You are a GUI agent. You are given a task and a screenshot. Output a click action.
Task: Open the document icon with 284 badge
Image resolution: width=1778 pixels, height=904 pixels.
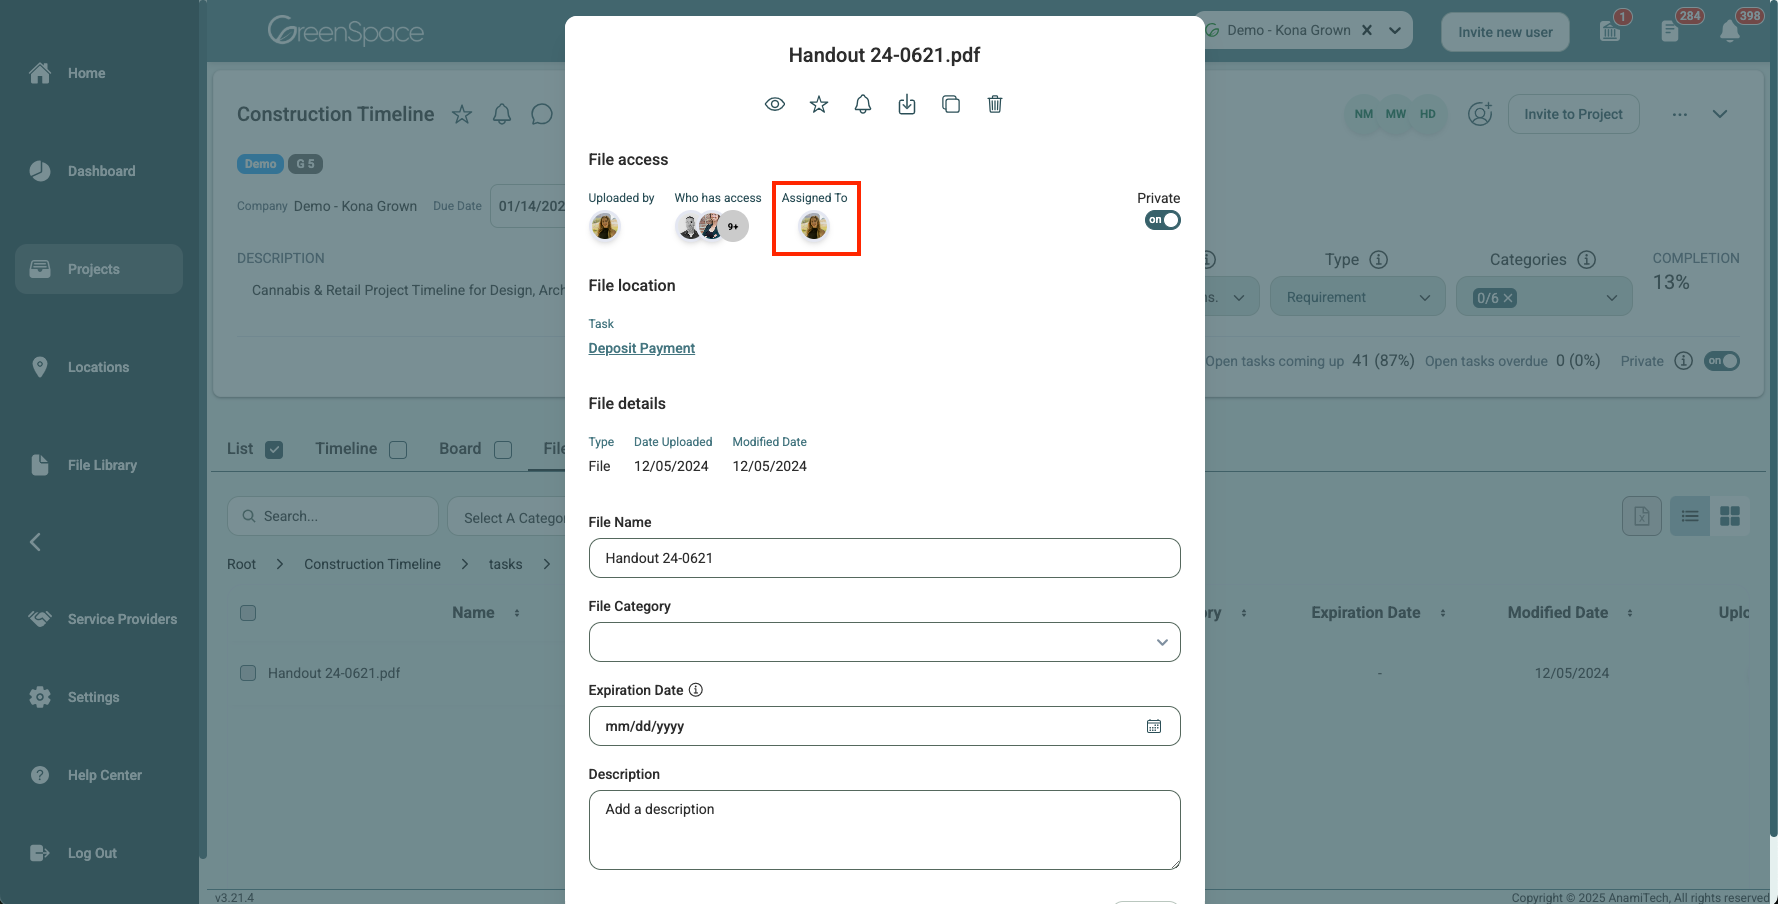pos(1671,30)
